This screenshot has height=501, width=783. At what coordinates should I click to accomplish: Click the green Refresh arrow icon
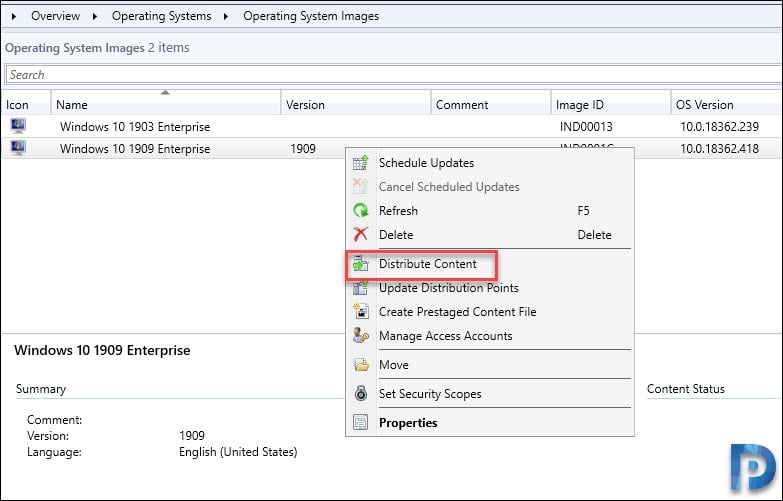coord(361,211)
